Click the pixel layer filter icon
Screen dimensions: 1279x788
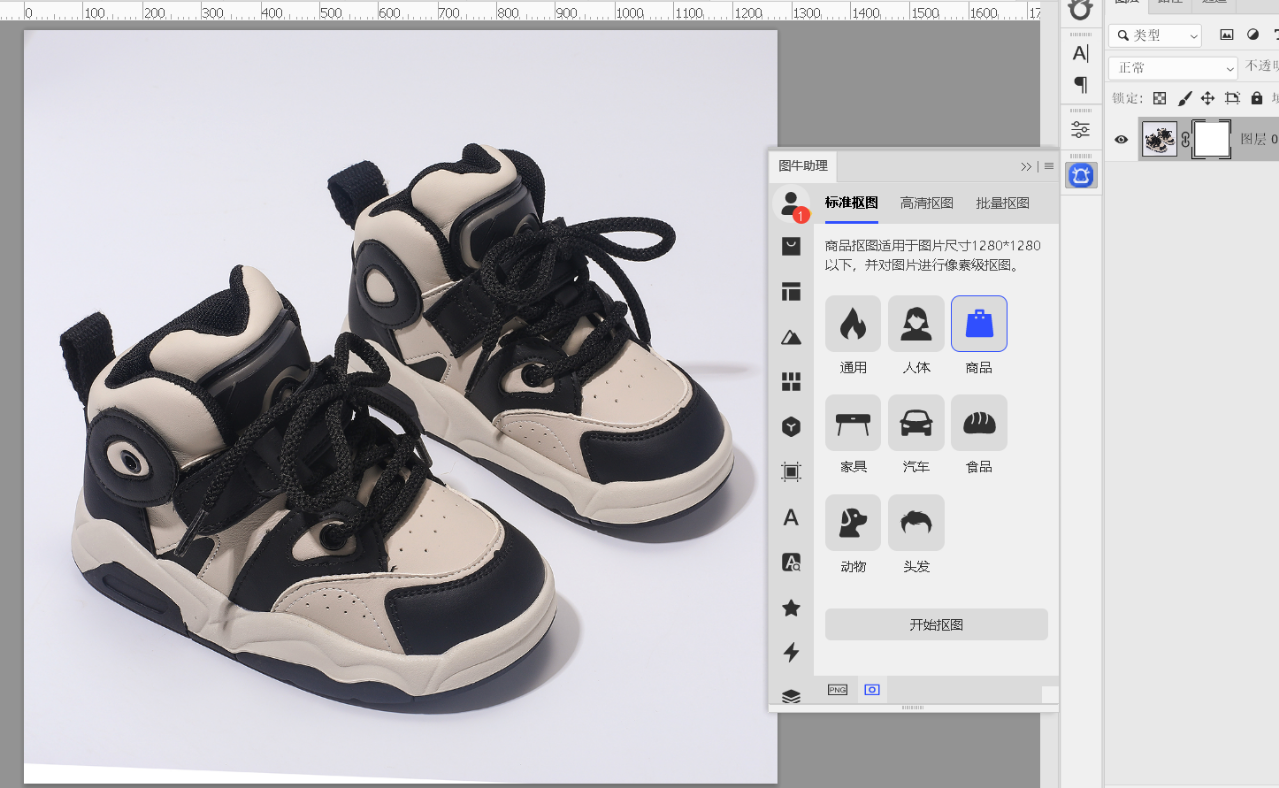[1227, 35]
